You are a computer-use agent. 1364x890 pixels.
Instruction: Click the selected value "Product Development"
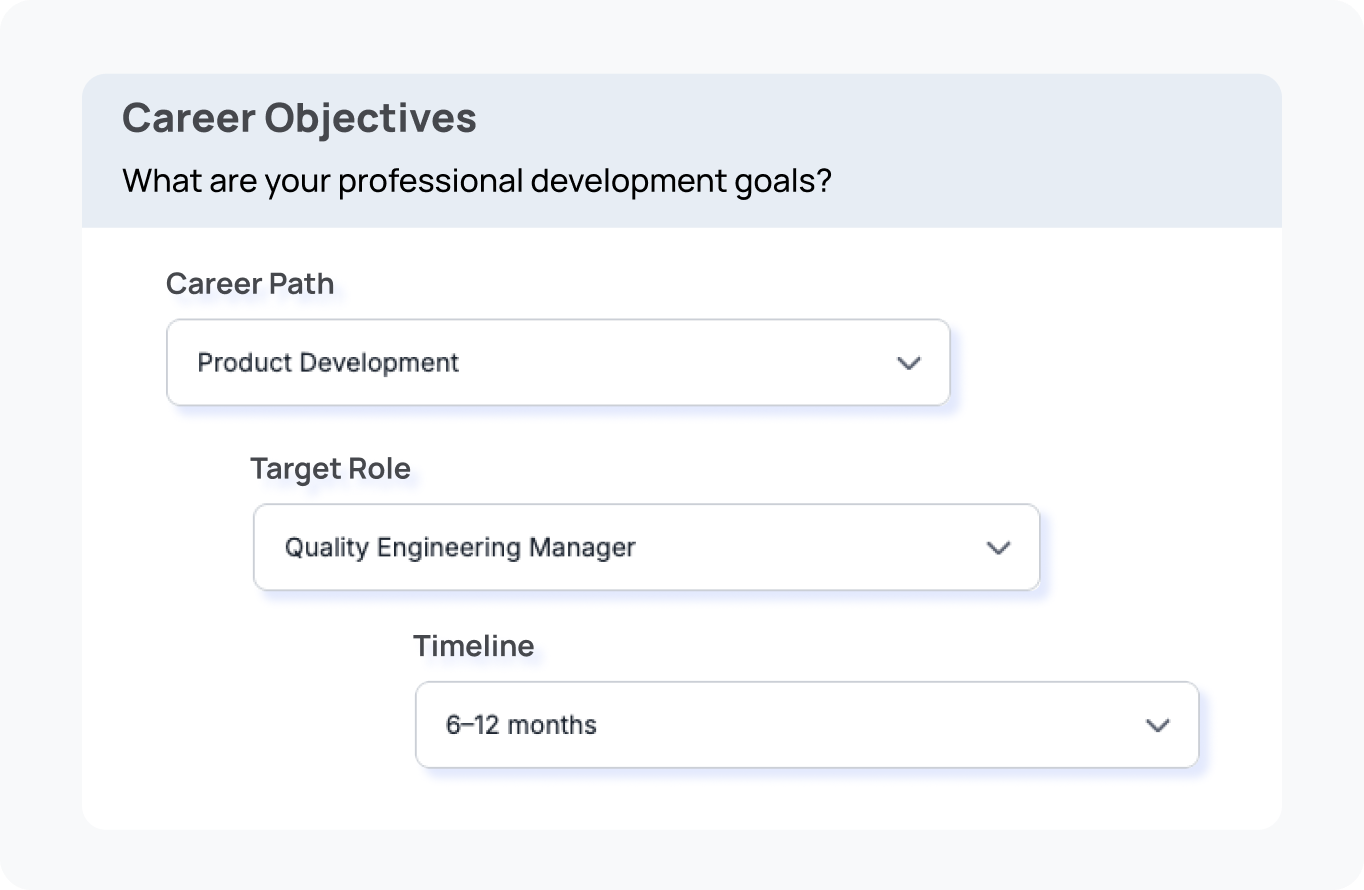[328, 363]
